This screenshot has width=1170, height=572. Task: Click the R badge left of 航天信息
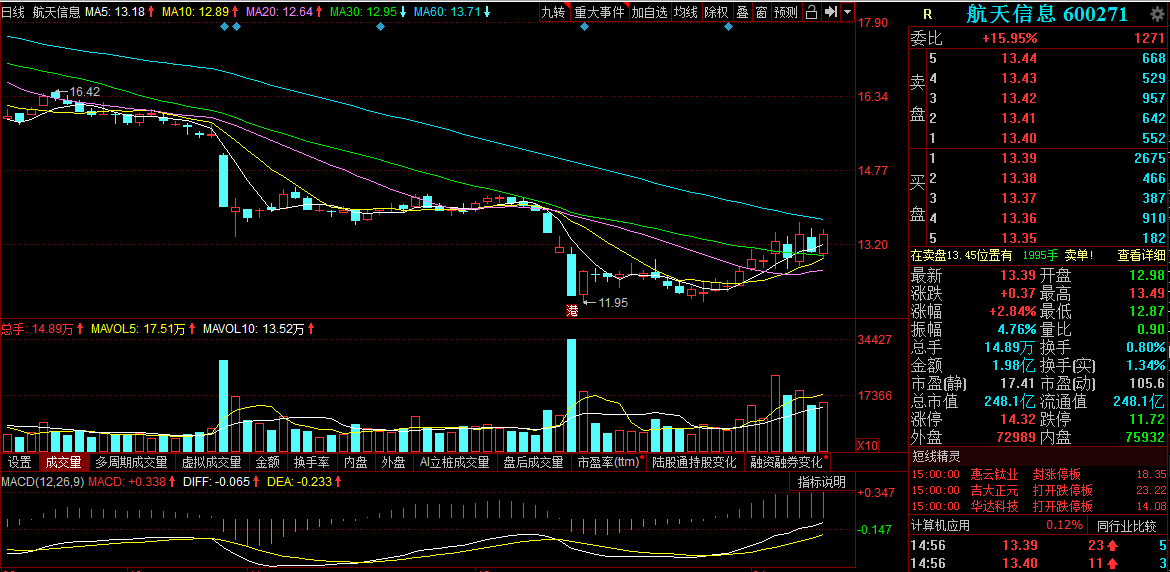[927, 14]
